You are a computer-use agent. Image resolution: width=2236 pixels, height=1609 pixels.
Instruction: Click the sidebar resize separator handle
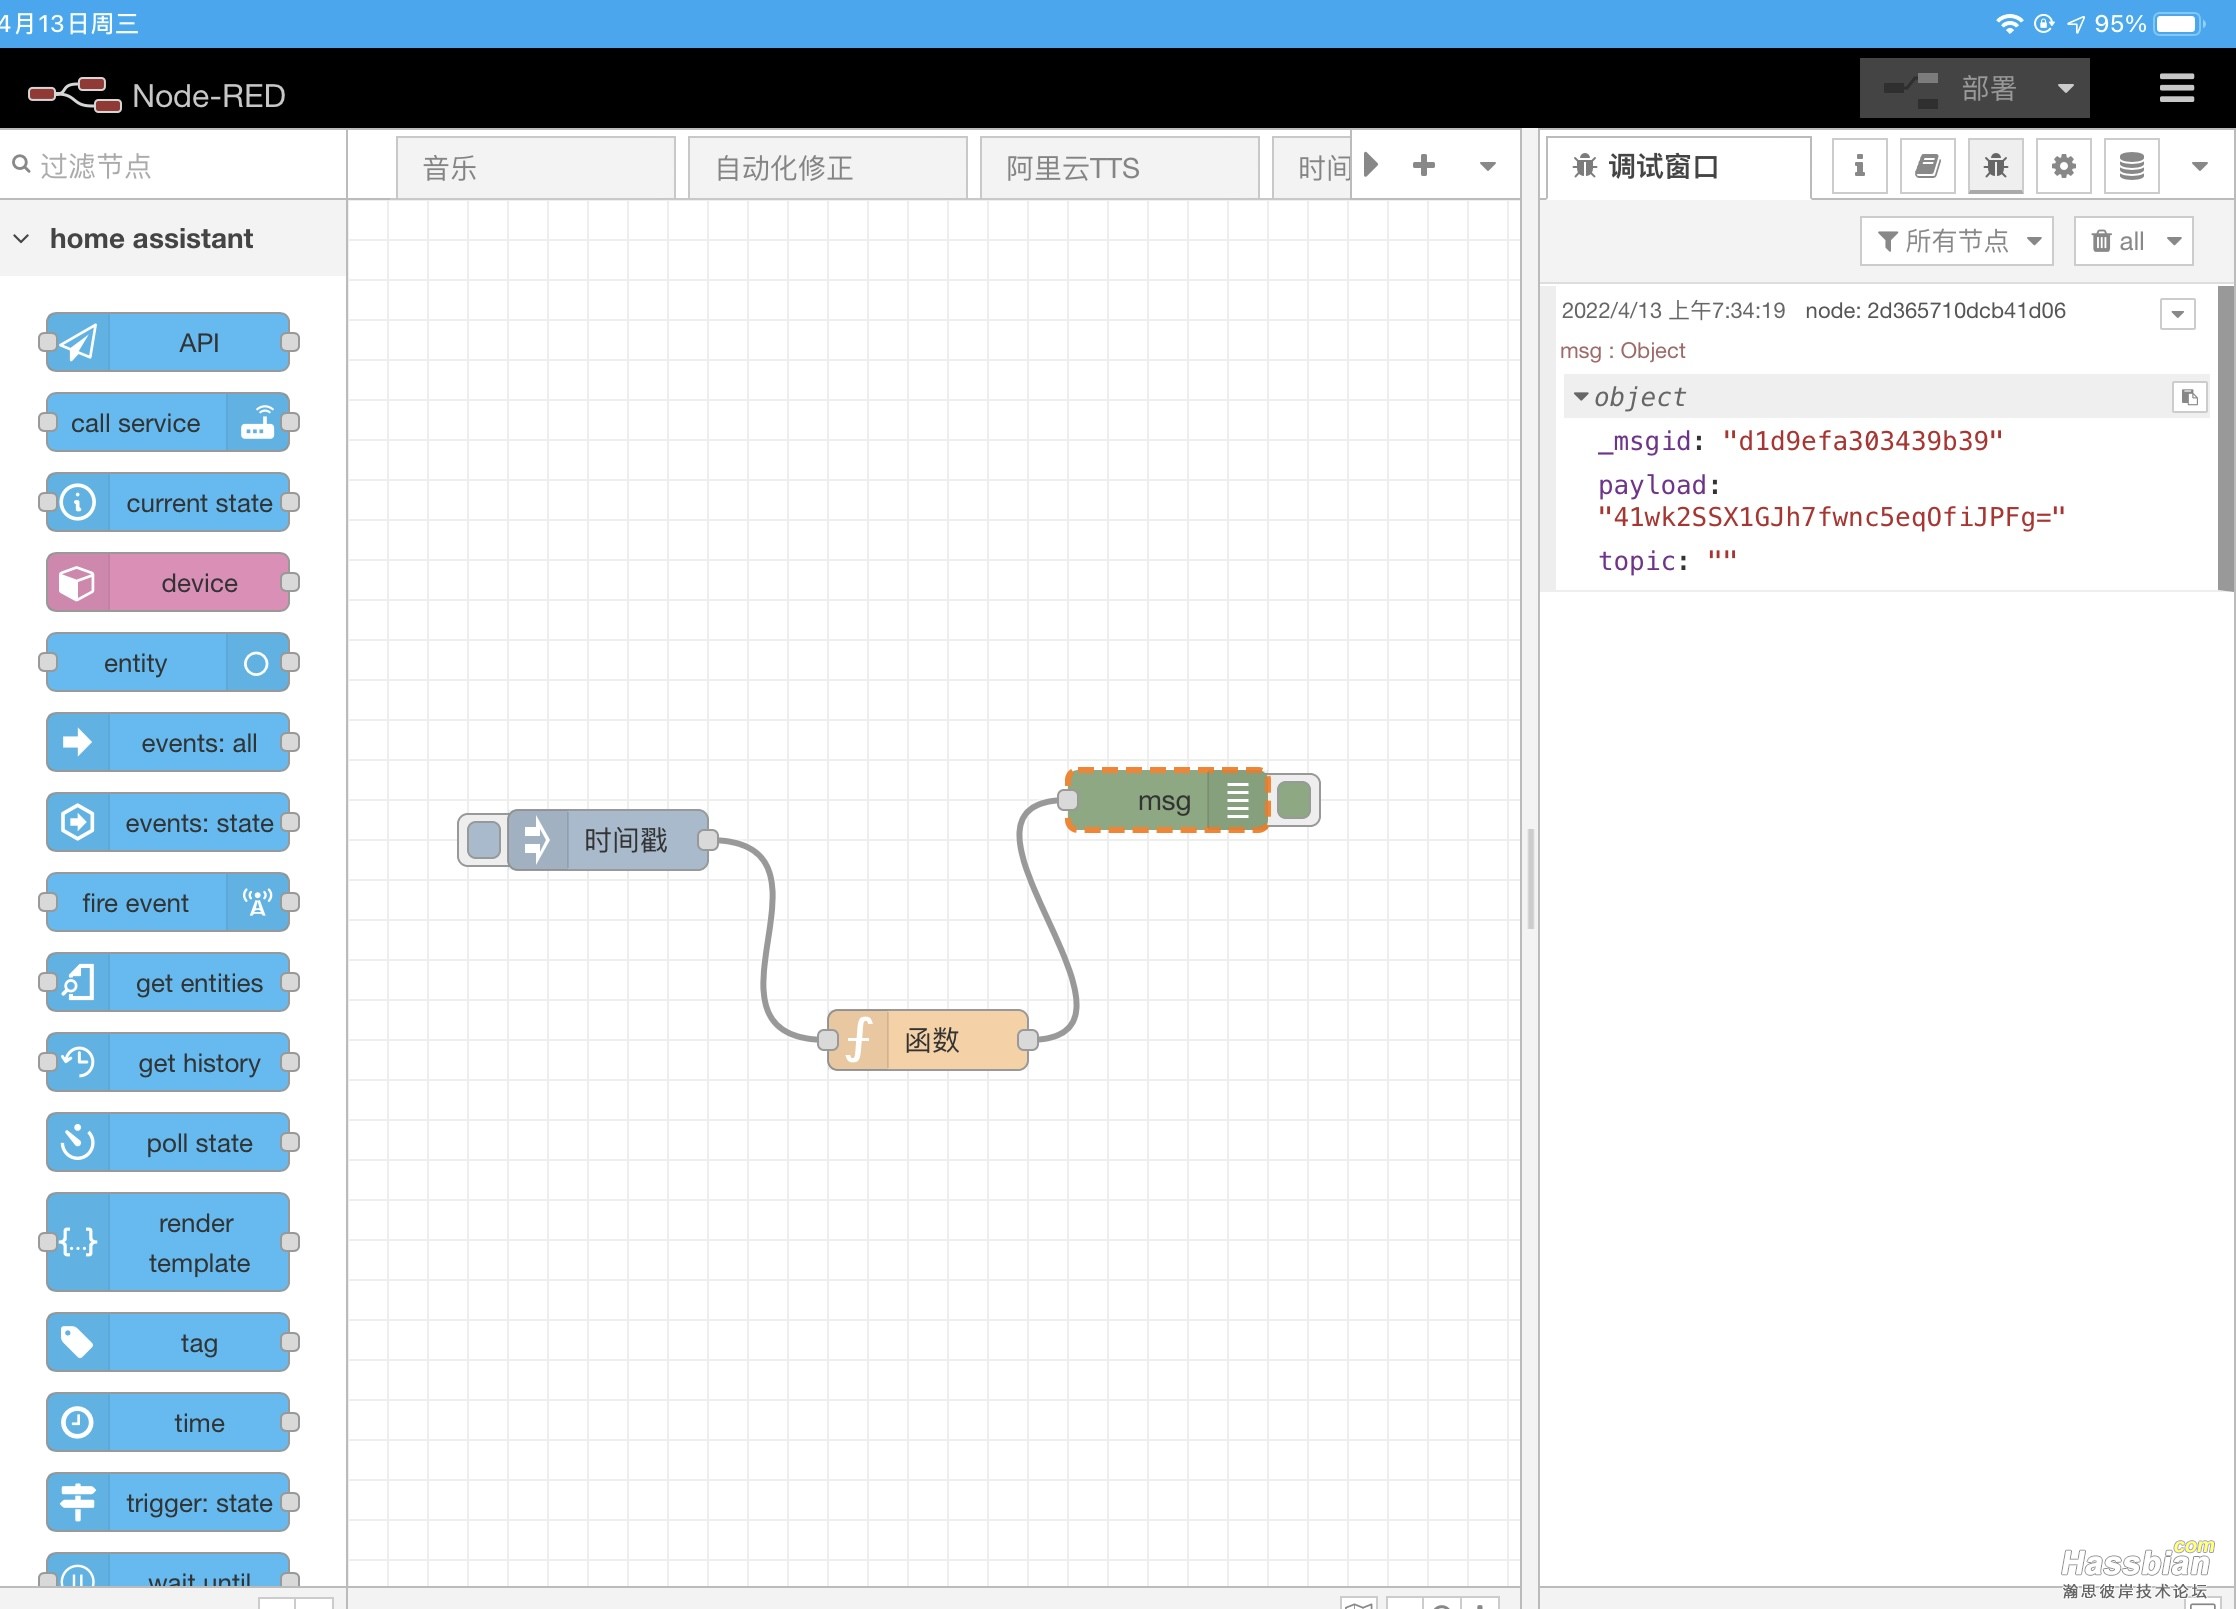coord(1530,878)
